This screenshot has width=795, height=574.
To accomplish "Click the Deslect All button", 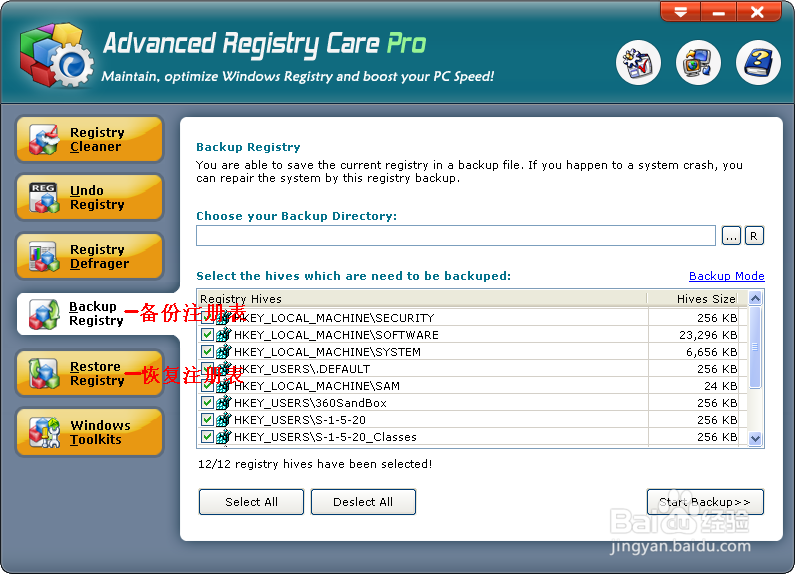I will pos(363,502).
